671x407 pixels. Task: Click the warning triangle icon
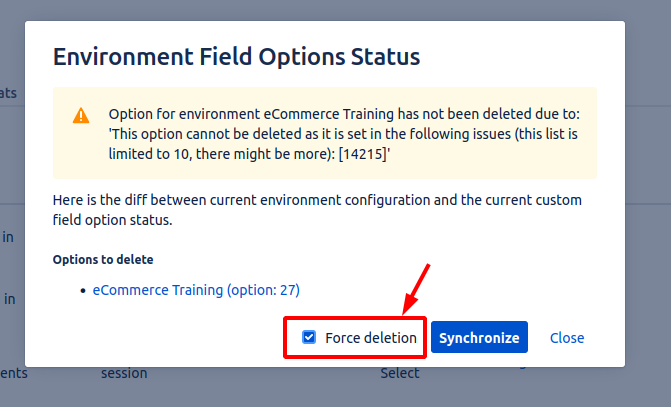click(x=81, y=115)
